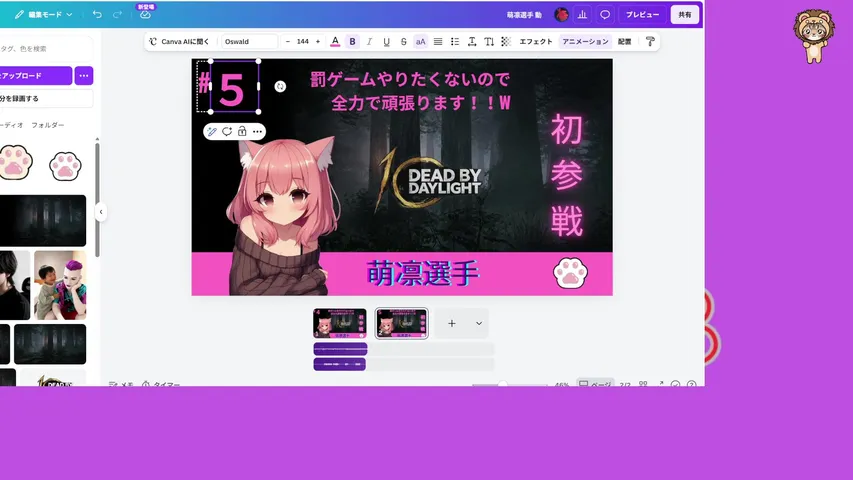
Task: Switch to the フォルダー folders tab
Action: coord(47,125)
